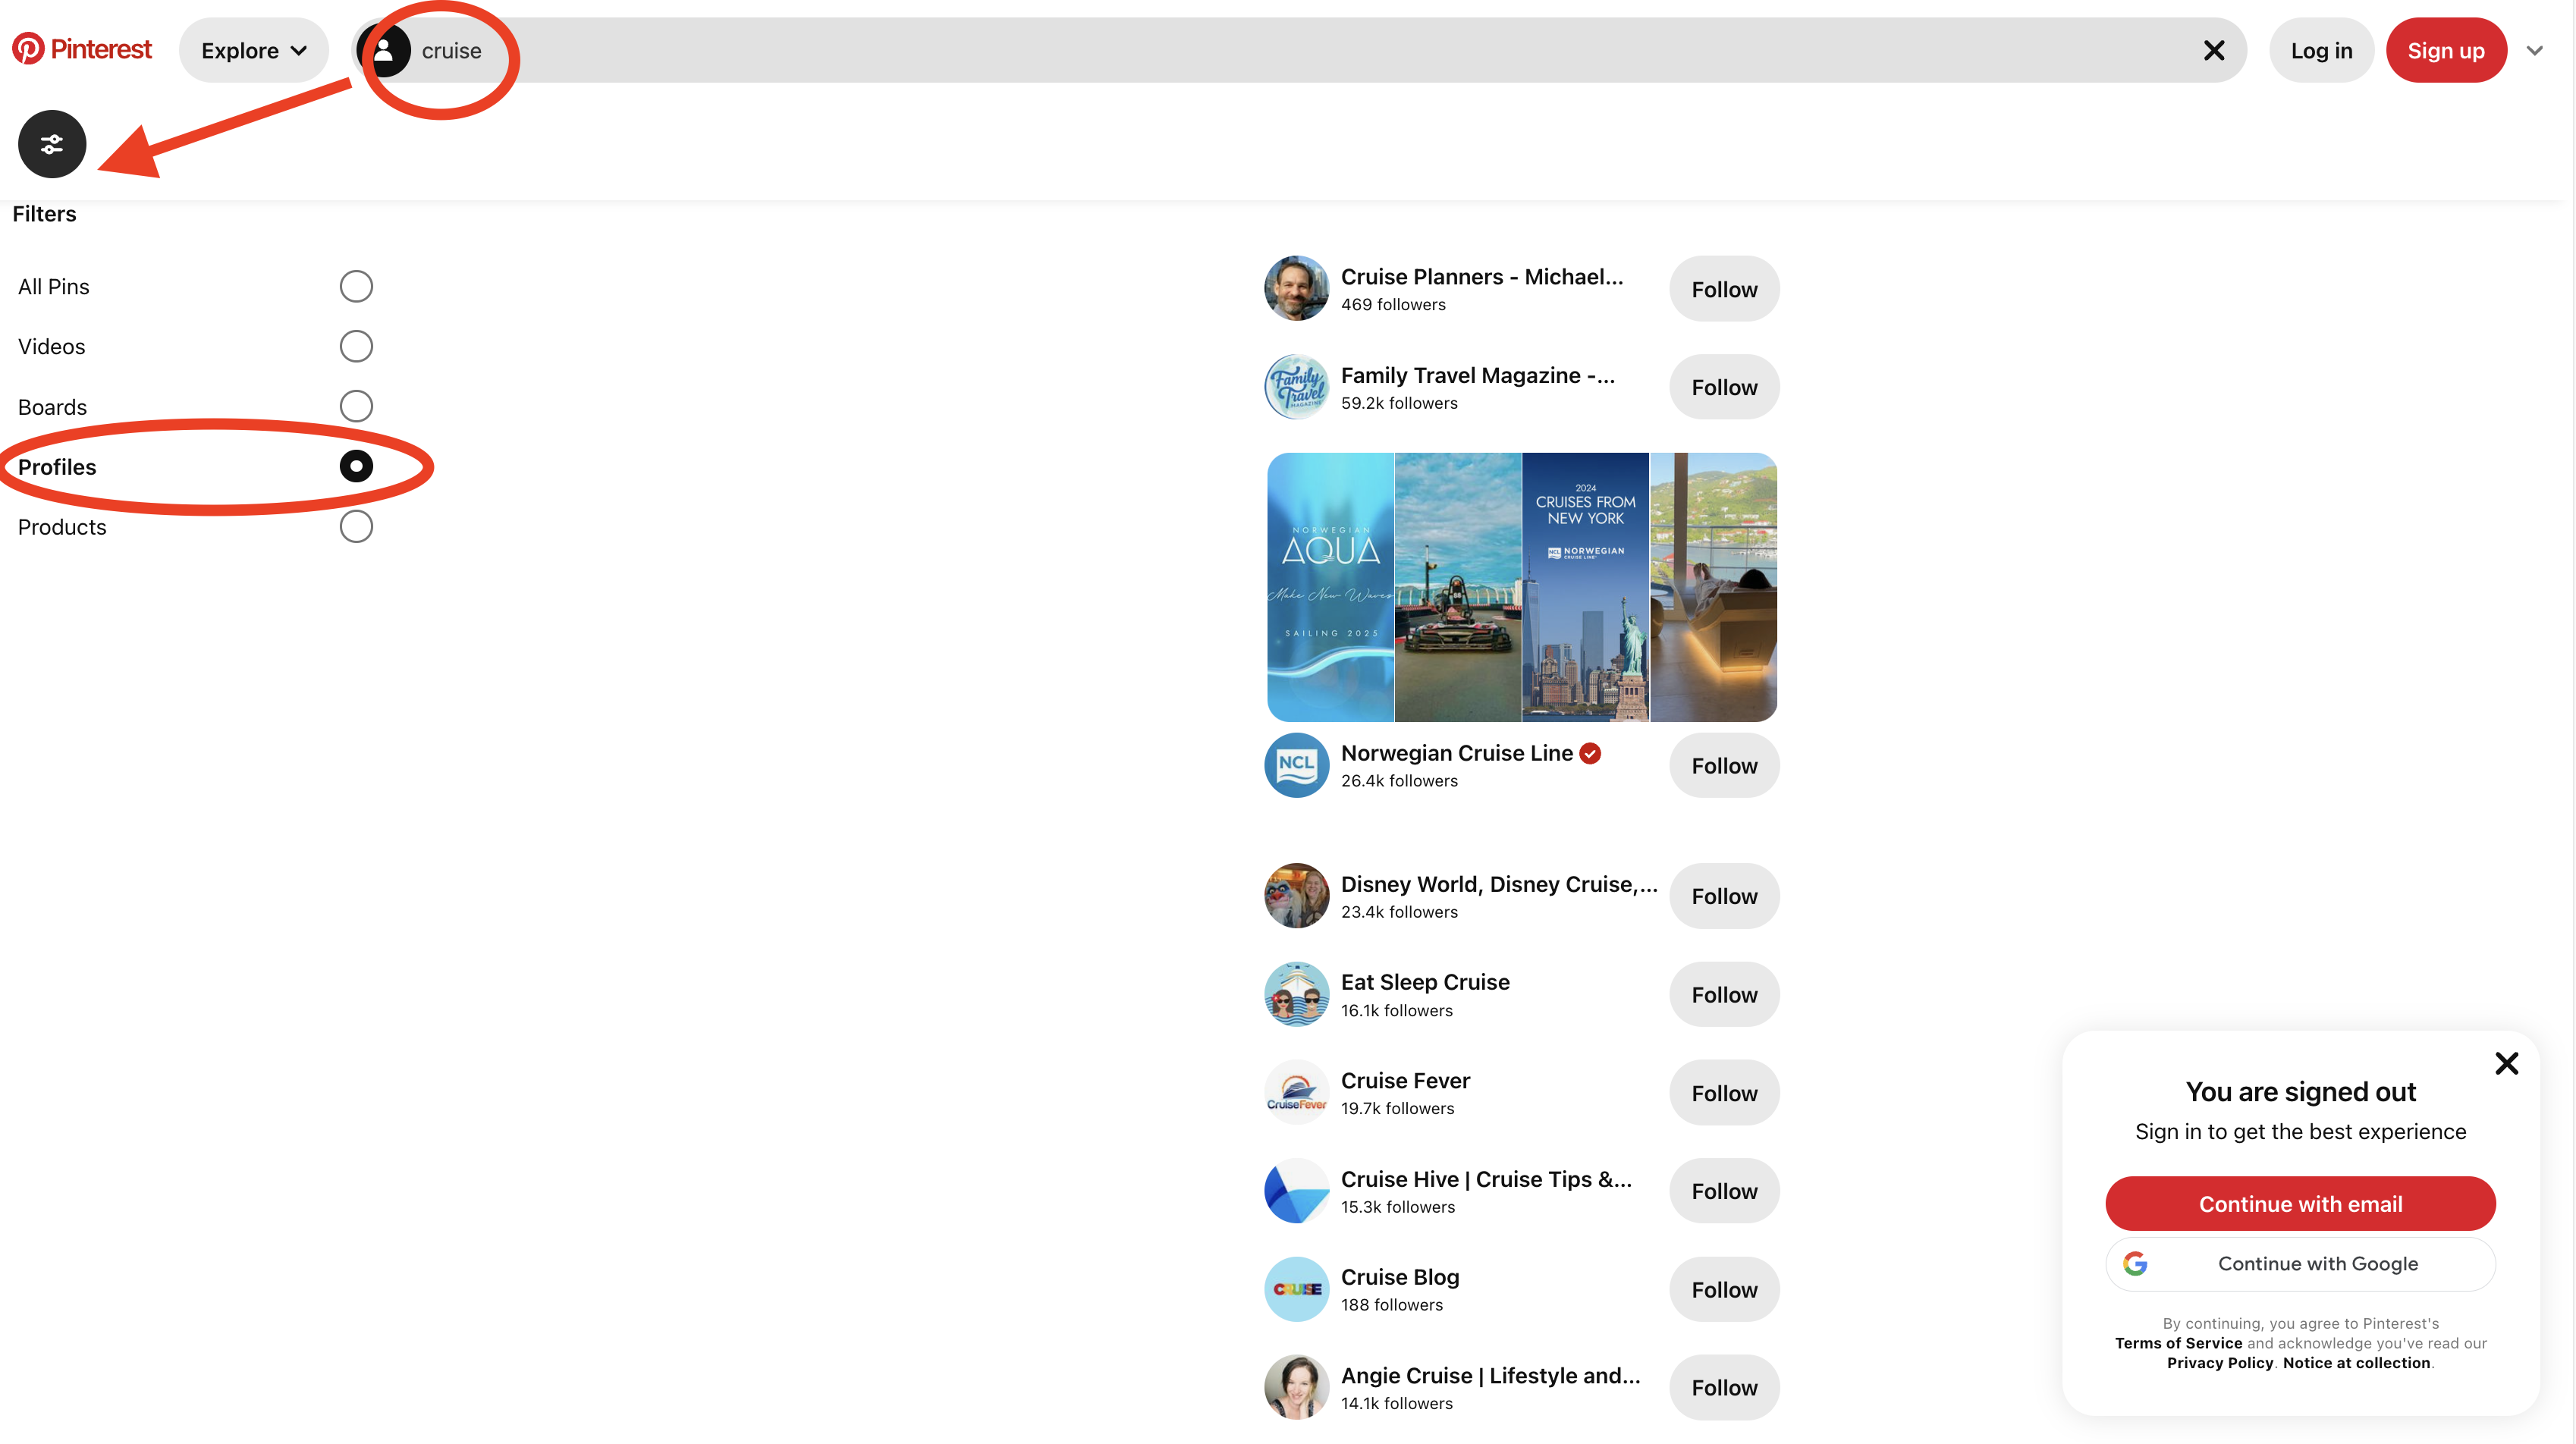Open Angie Cruise avatar
Image resolution: width=2576 pixels, height=1444 pixels.
[1297, 1388]
